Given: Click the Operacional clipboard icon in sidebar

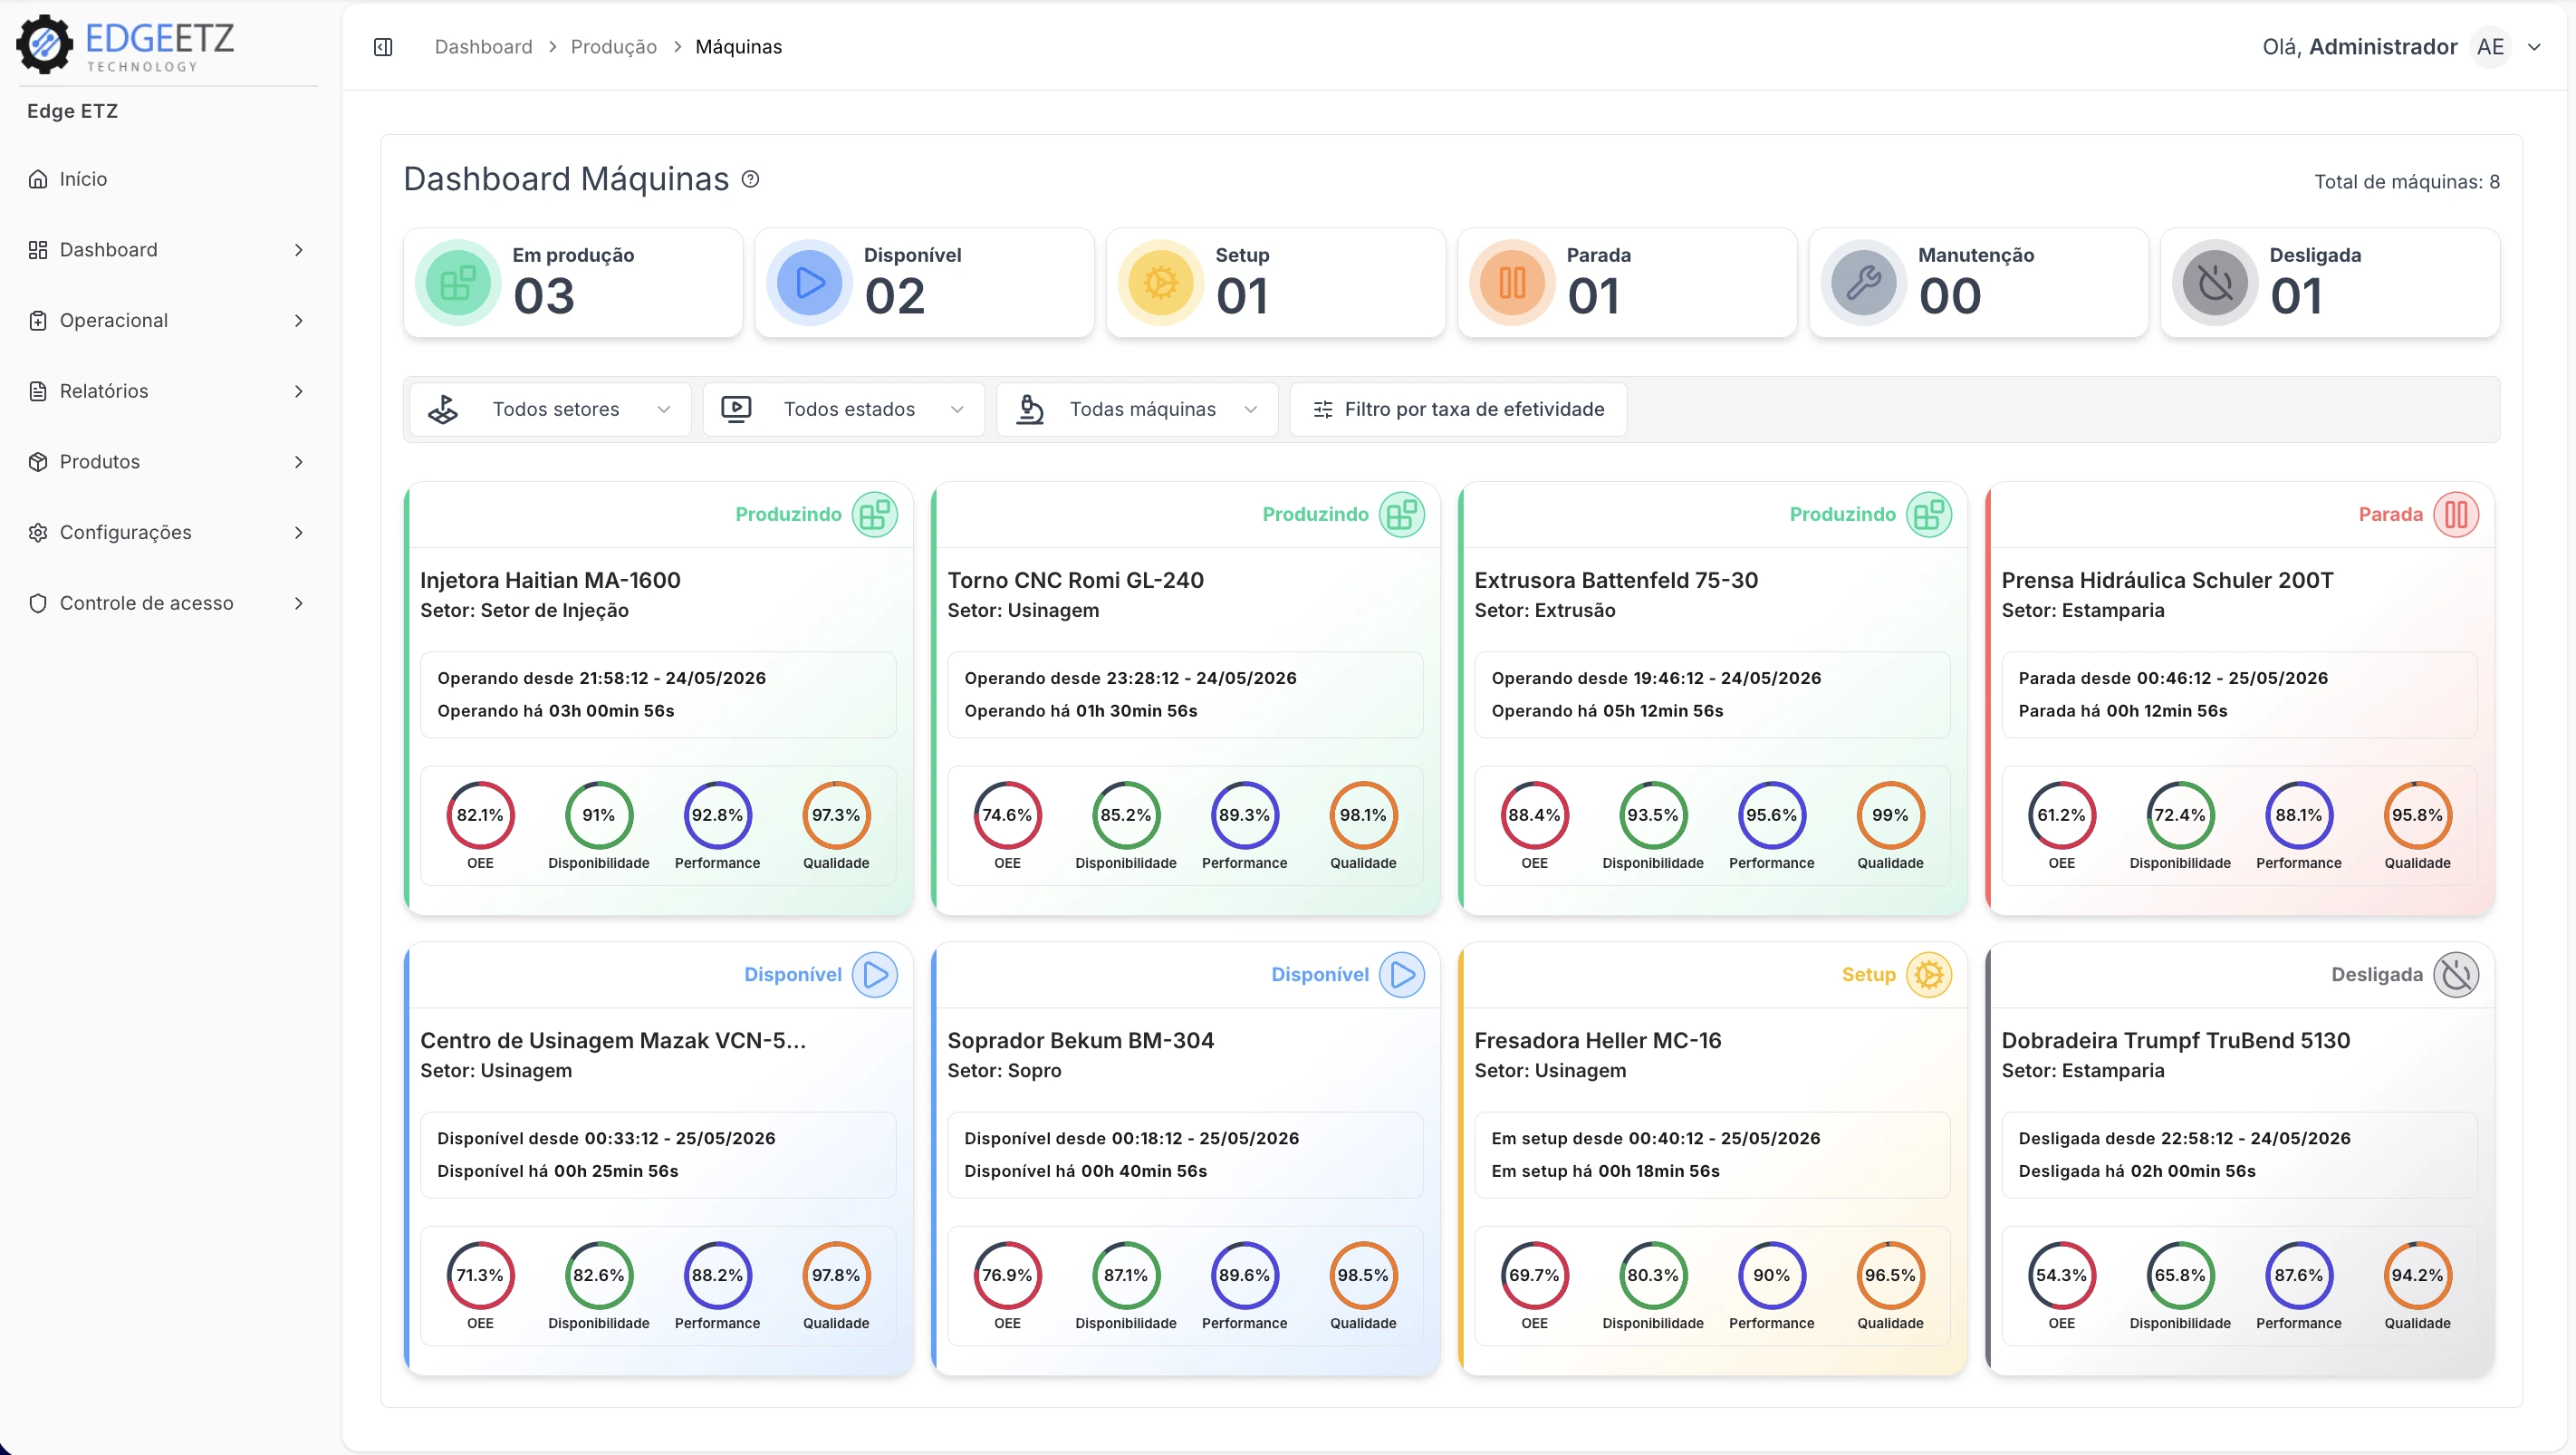Looking at the screenshot, I should coord(38,321).
